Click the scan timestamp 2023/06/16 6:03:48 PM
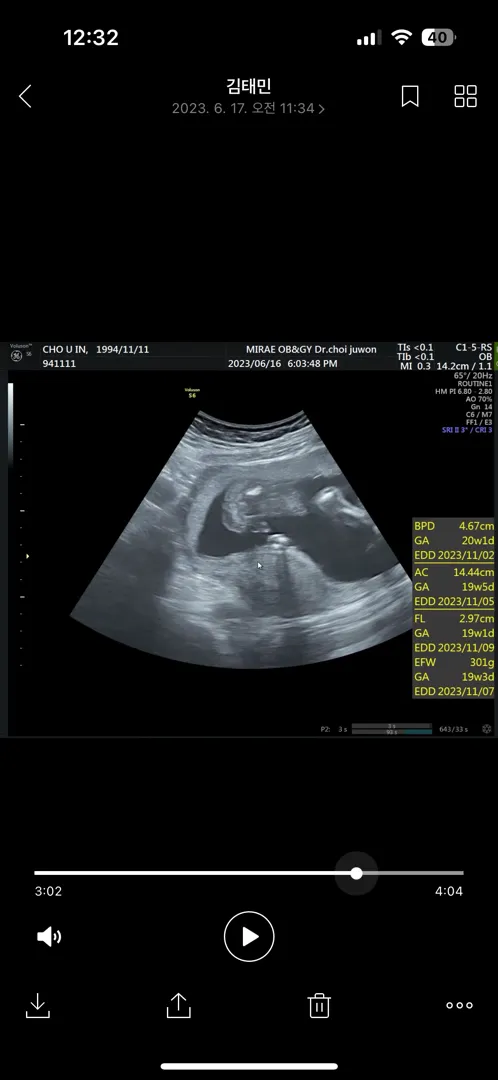The height and width of the screenshot is (1080, 498). (x=282, y=364)
